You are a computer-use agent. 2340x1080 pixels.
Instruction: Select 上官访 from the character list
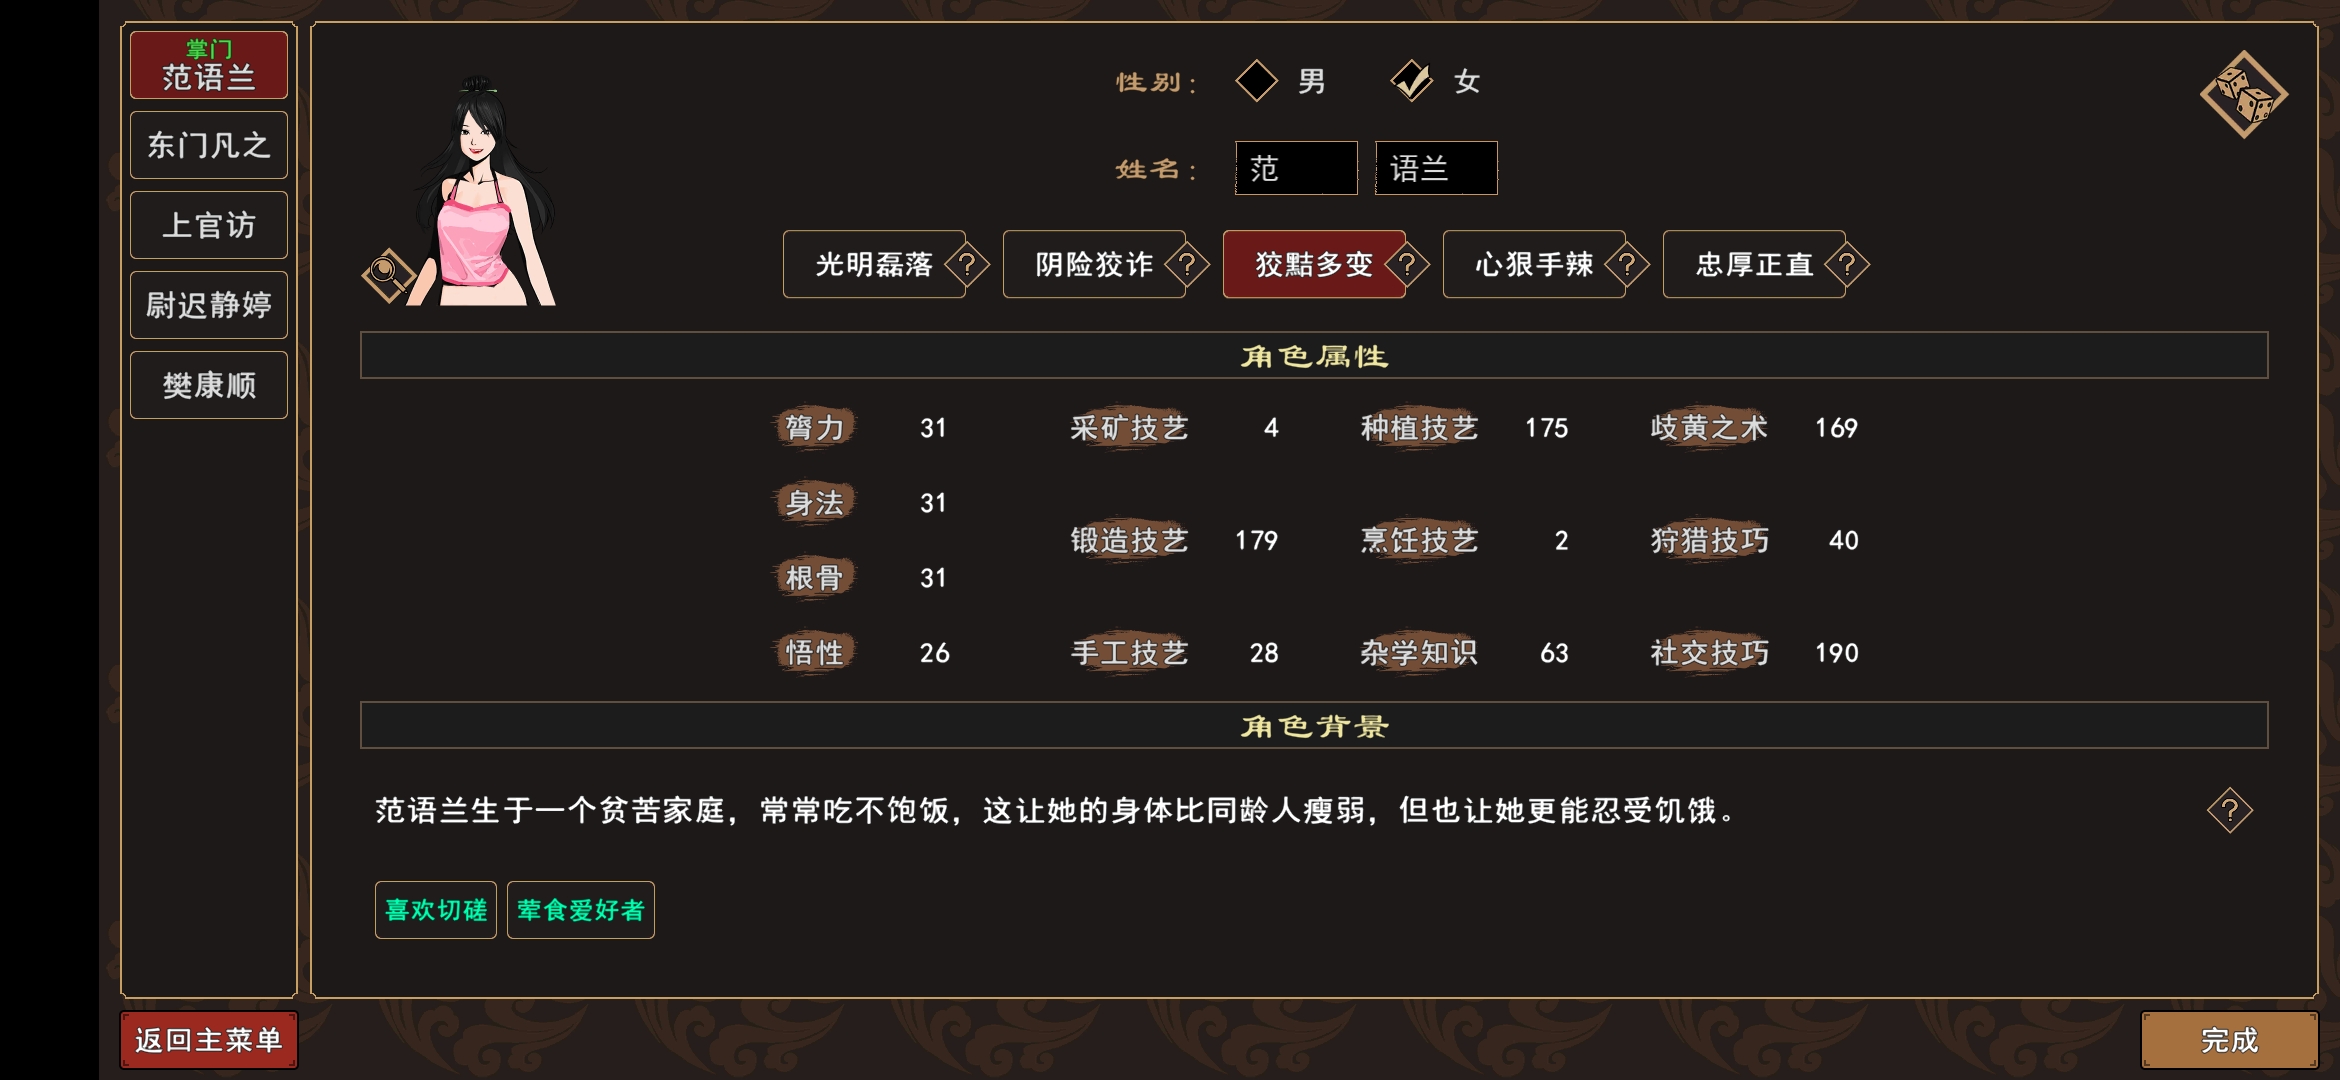[x=208, y=224]
